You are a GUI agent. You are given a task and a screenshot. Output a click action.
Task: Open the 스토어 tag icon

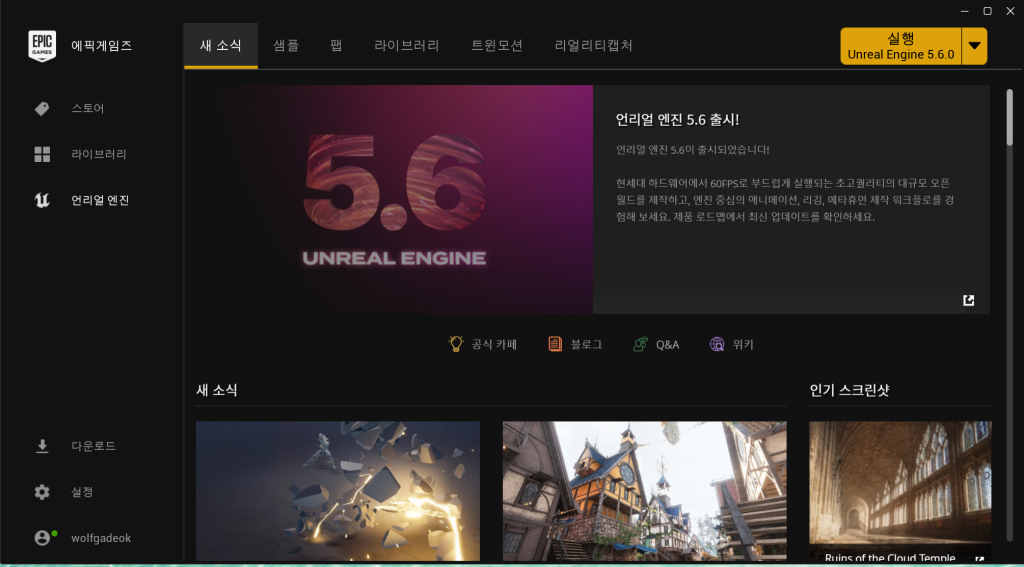[42, 108]
